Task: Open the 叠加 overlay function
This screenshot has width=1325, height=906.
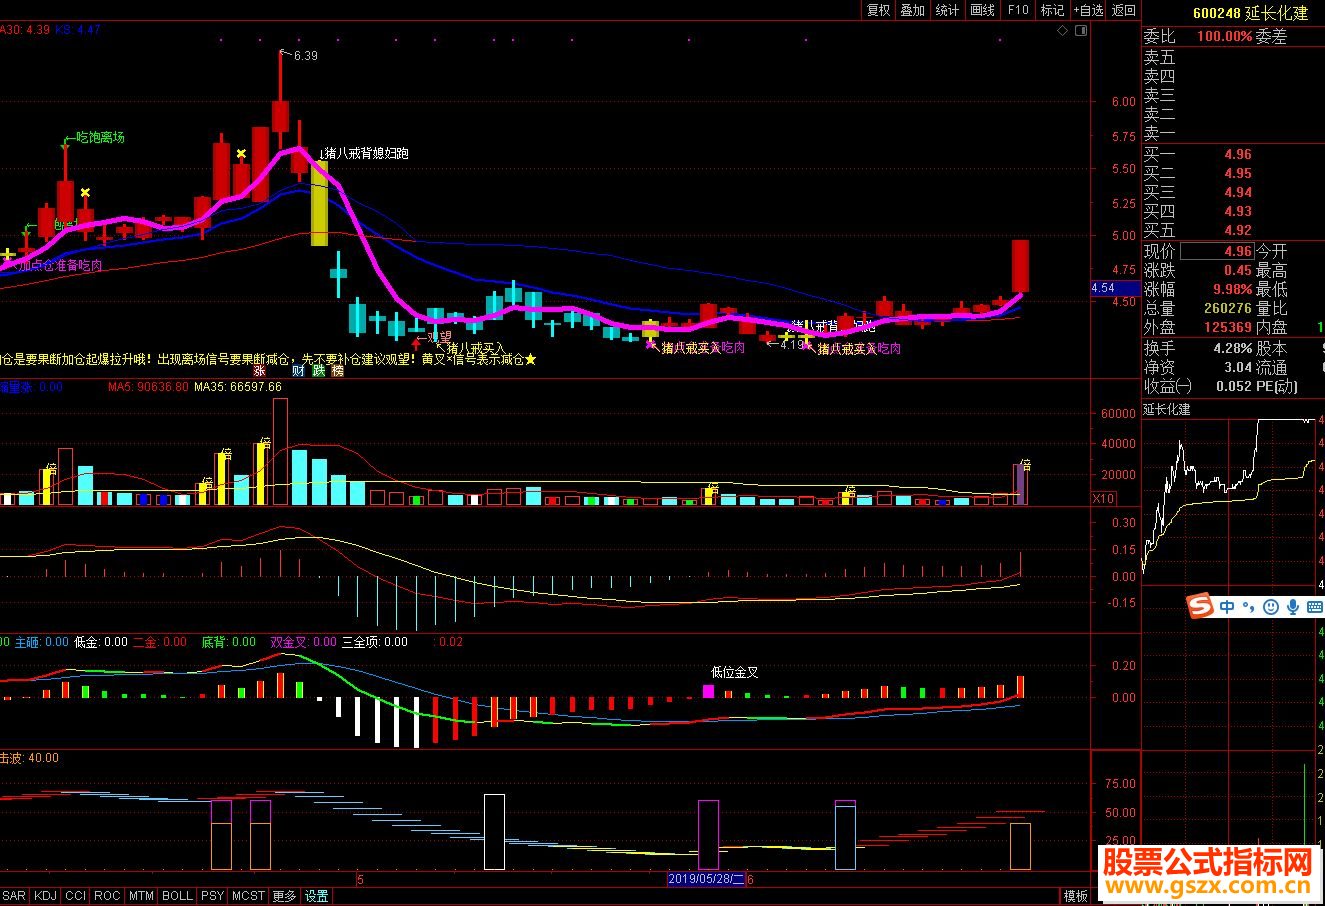Action: tap(912, 10)
